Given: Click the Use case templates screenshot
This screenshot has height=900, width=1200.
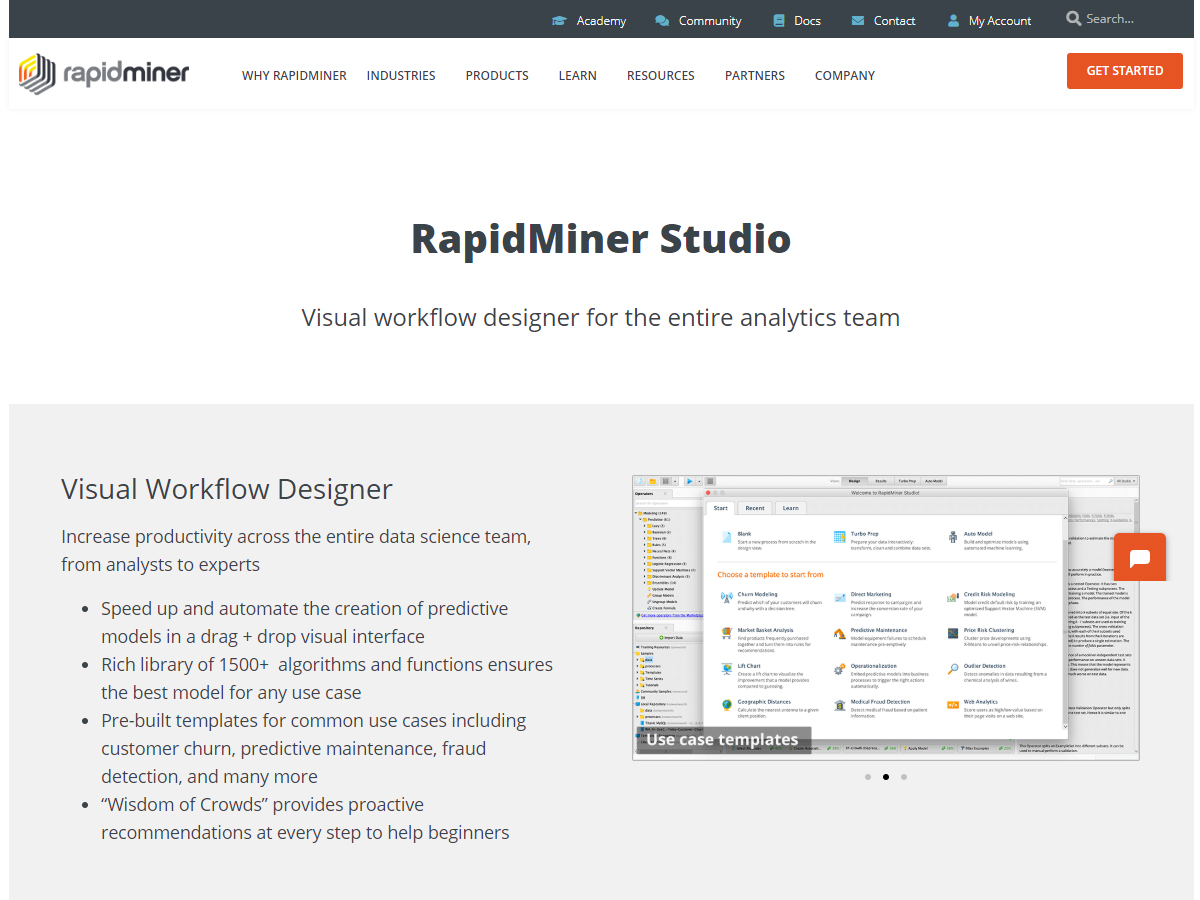Looking at the screenshot, I should click(885, 617).
